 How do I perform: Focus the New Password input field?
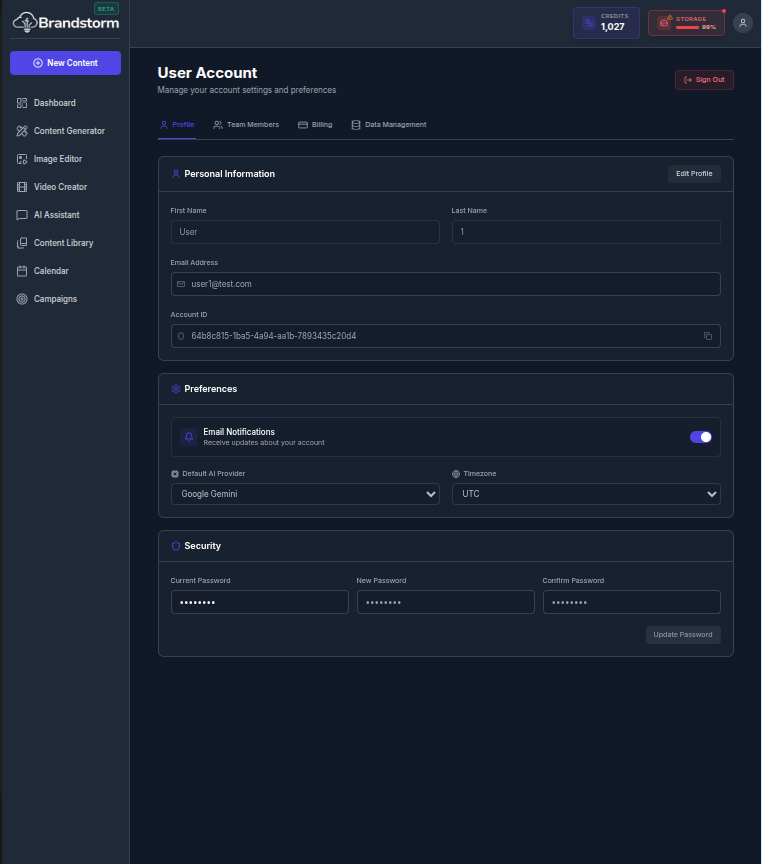(445, 602)
